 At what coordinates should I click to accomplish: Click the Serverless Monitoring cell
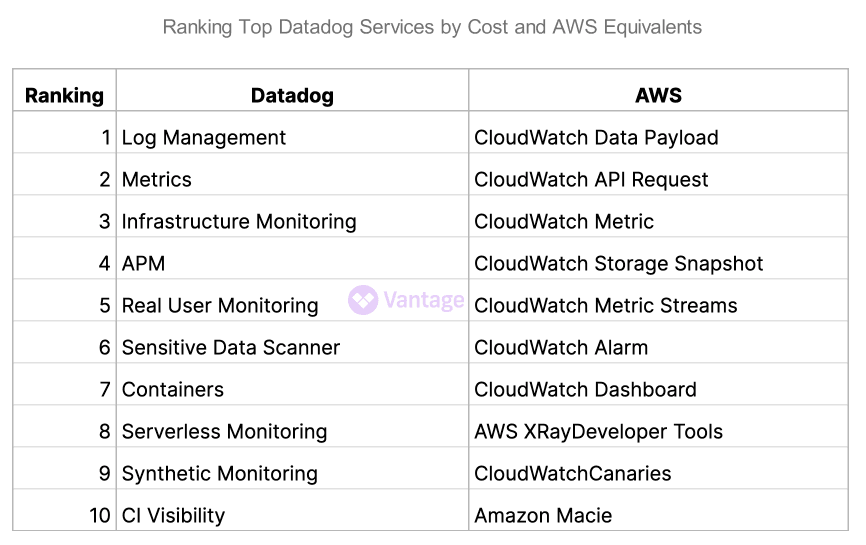click(225, 432)
